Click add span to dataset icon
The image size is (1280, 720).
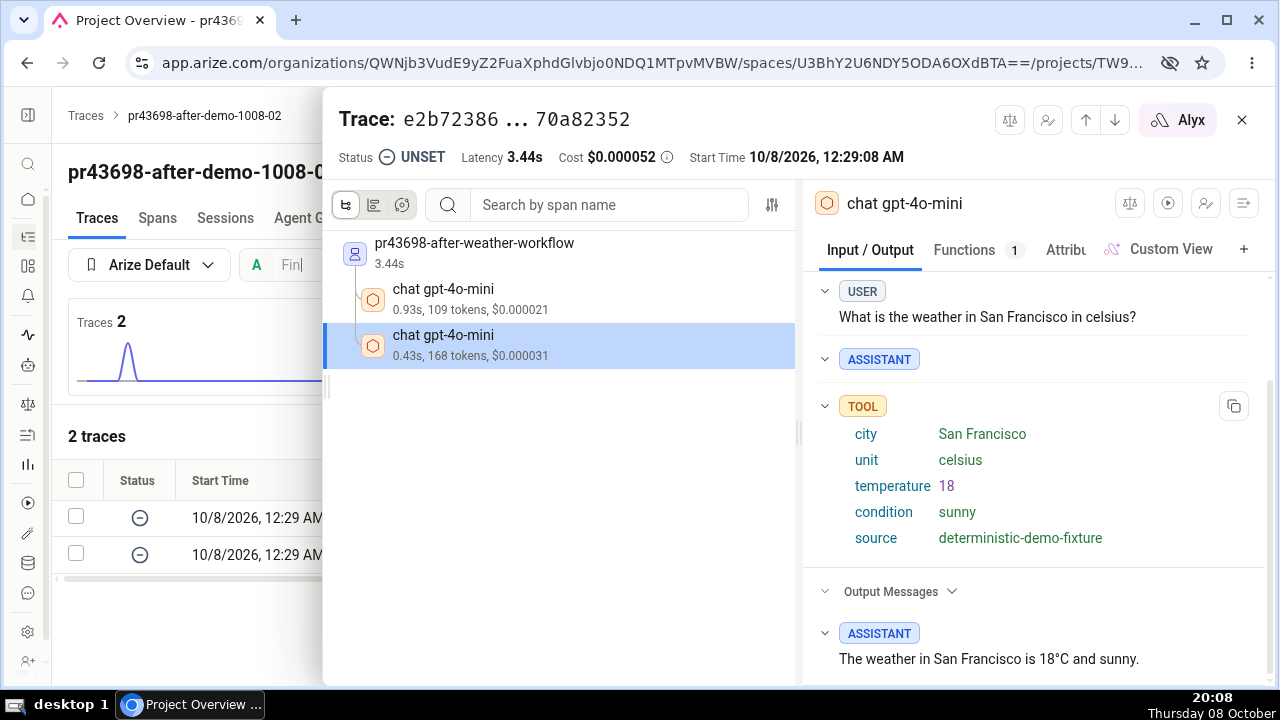point(1244,203)
